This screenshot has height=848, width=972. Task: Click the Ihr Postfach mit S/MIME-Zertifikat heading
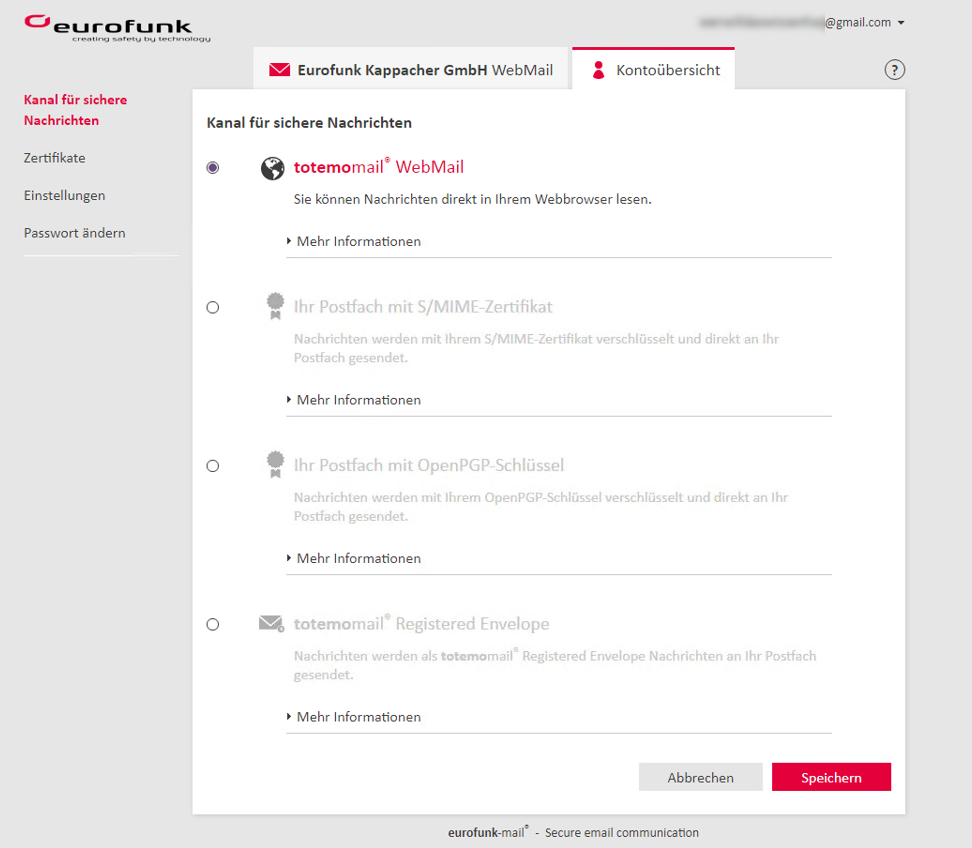tap(423, 307)
